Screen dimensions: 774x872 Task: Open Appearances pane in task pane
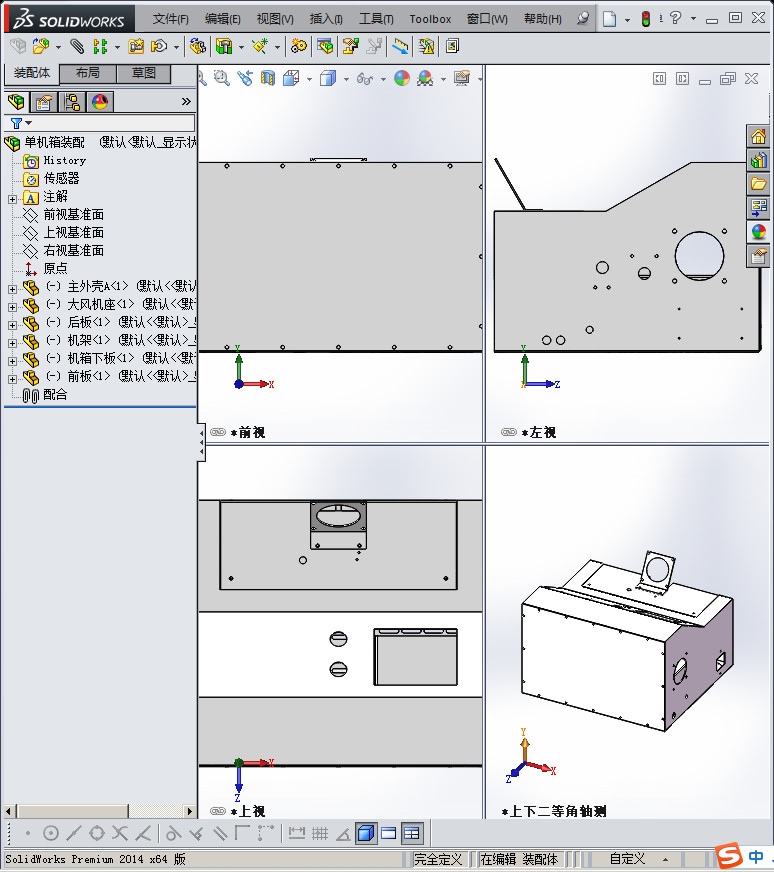click(758, 232)
